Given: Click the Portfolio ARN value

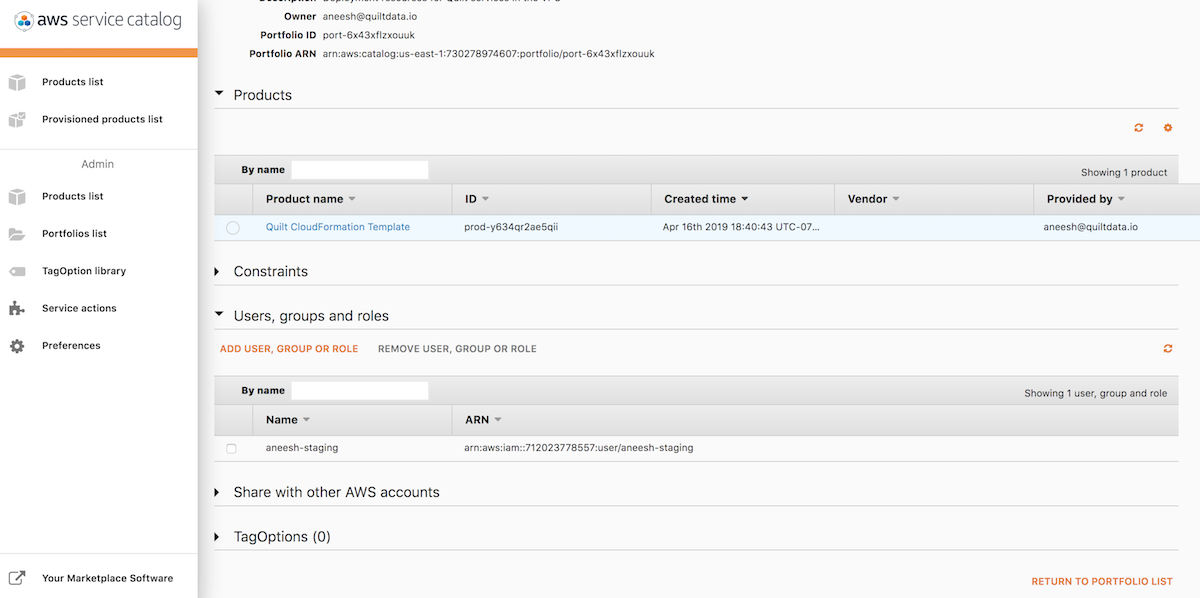Looking at the screenshot, I should click(489, 54).
